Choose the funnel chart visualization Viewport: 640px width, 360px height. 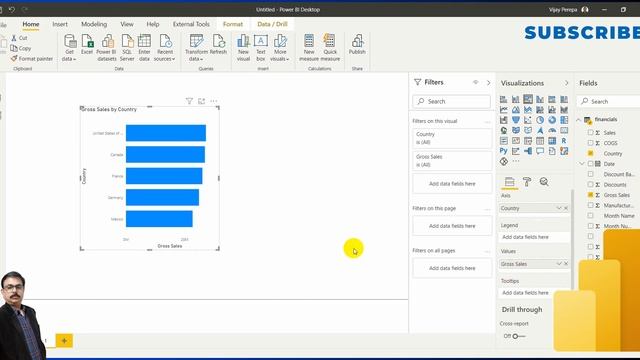(x=516, y=120)
